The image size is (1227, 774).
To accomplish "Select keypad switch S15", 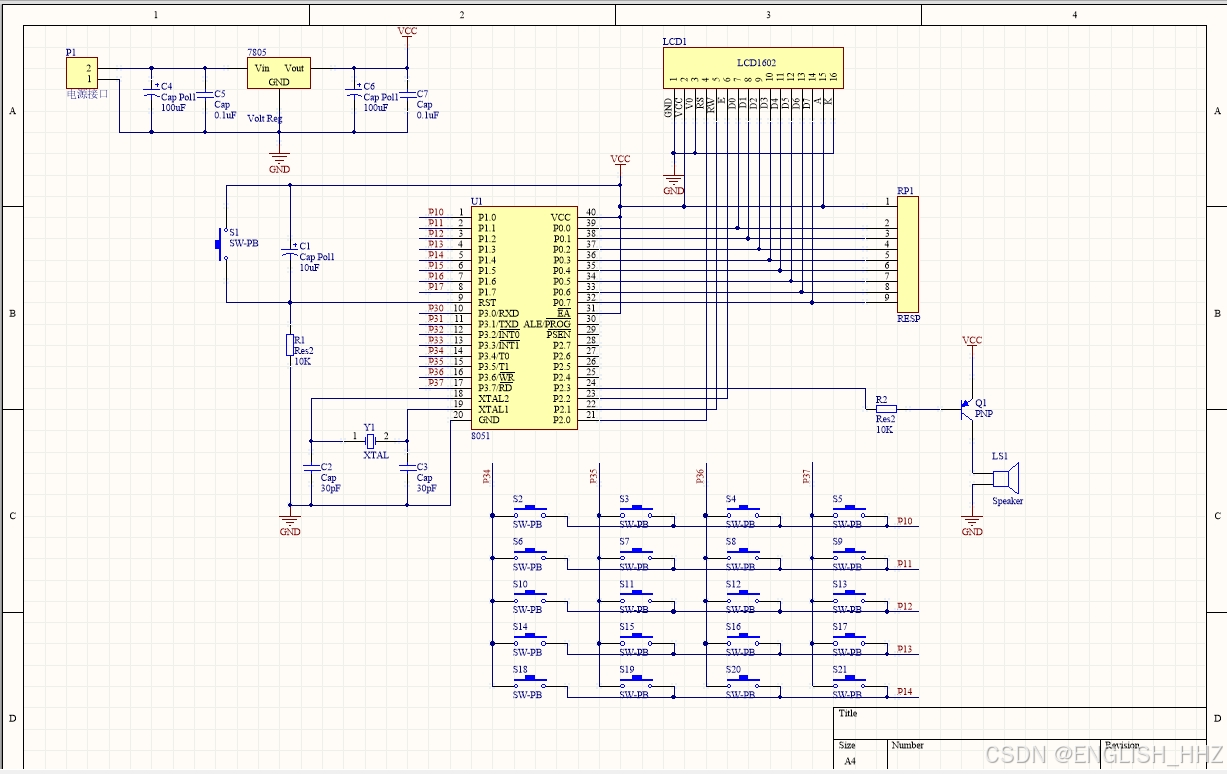I will (x=635, y=641).
